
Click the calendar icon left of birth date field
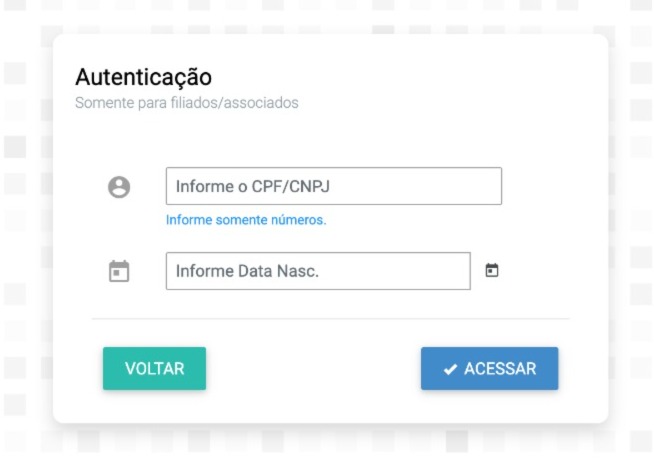119,271
